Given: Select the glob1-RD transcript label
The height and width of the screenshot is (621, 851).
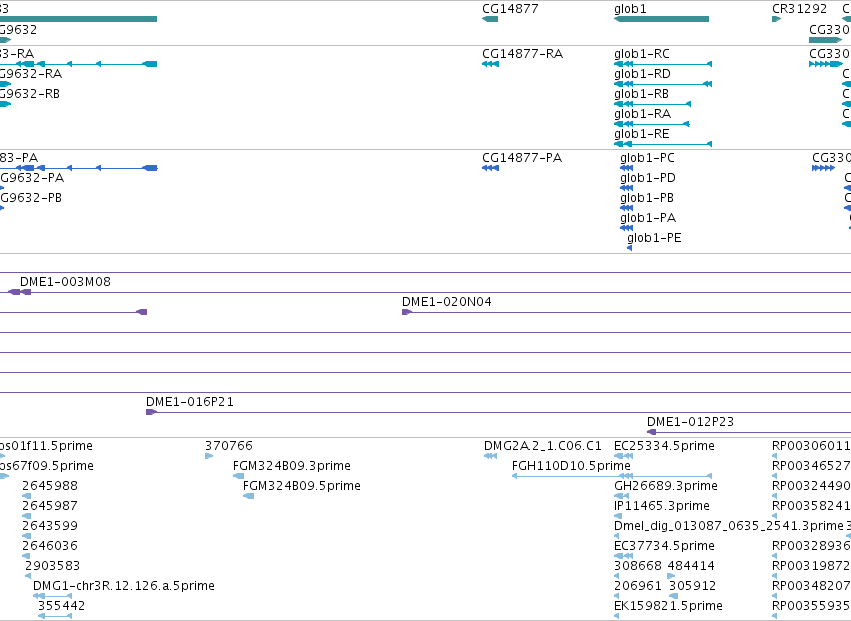Looking at the screenshot, I should tap(642, 74).
